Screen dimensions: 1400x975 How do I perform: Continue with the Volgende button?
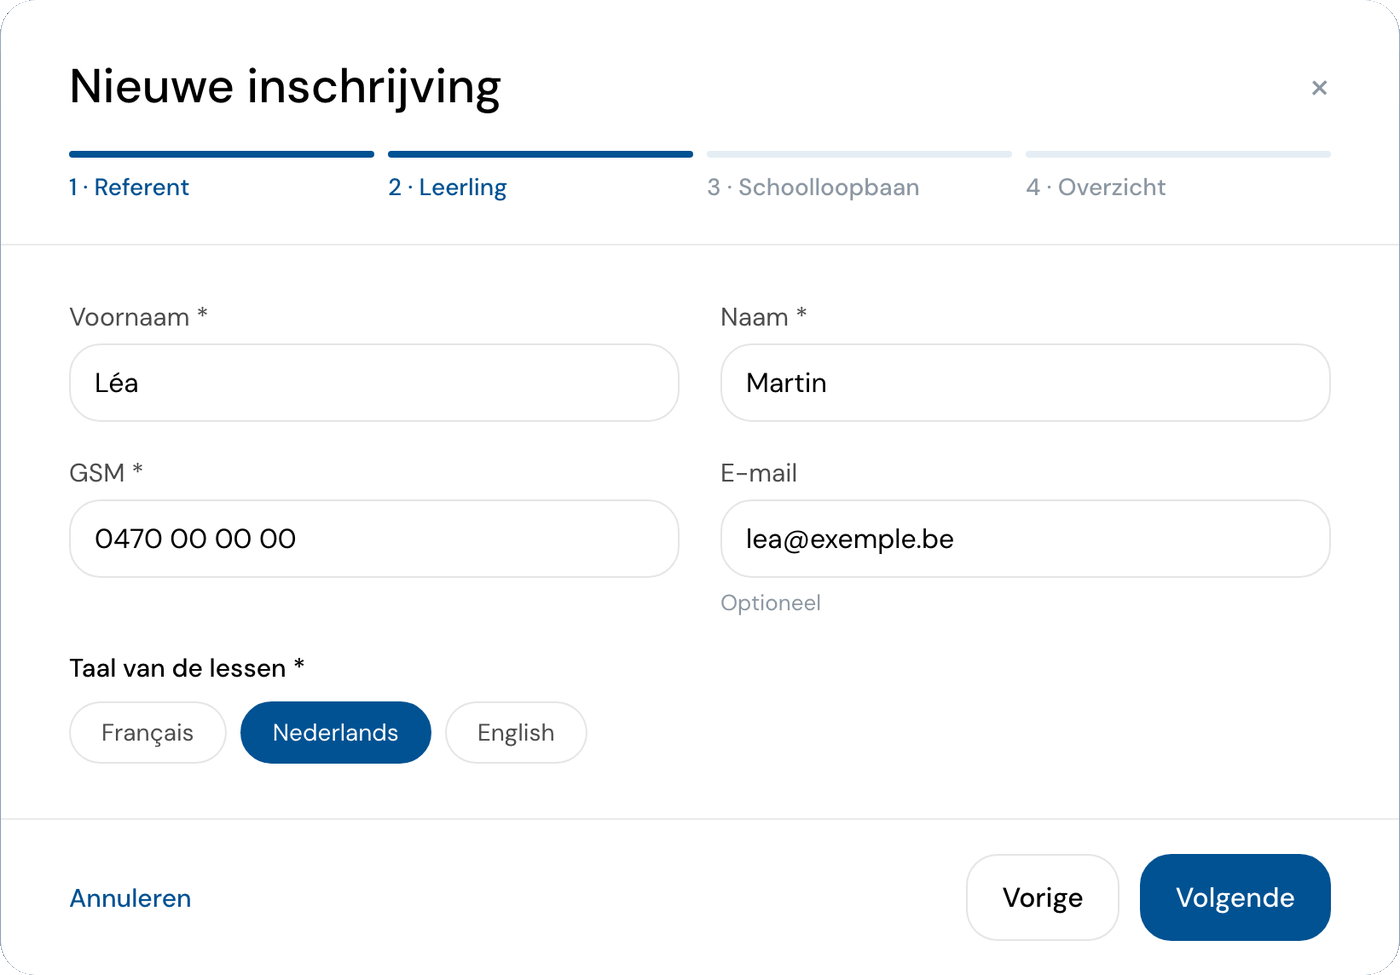tap(1235, 898)
